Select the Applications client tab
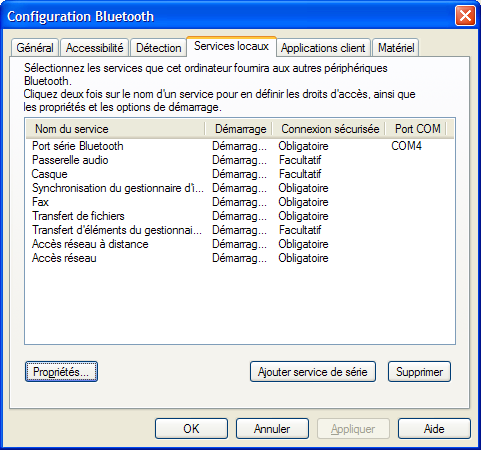The width and height of the screenshot is (481, 450). coord(323,48)
